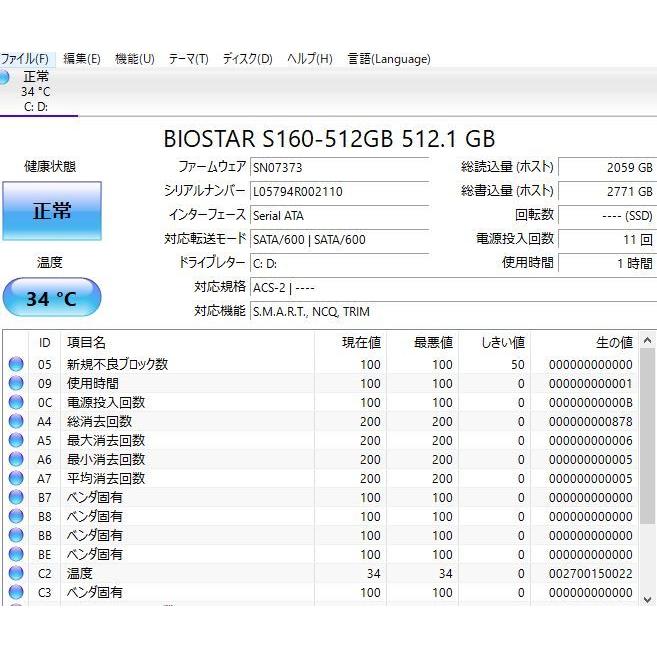Click the drive letter field C: D:
Image resolution: width=657 pixels, height=657 pixels.
click(339, 264)
